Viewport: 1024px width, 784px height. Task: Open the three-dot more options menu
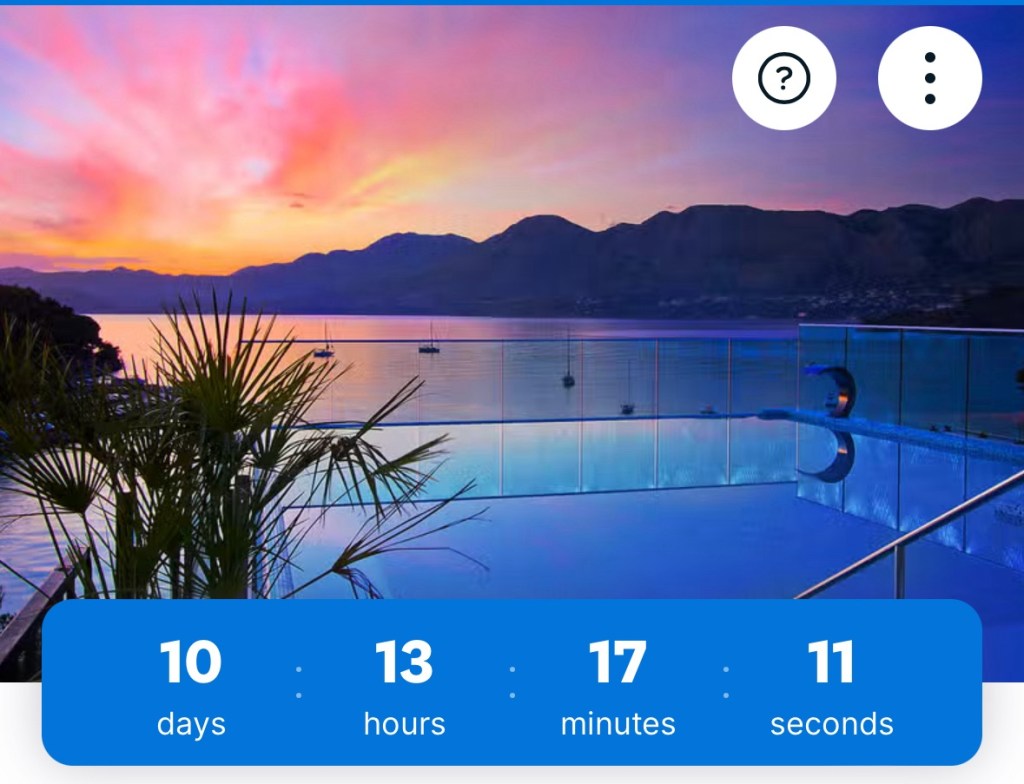[930, 78]
